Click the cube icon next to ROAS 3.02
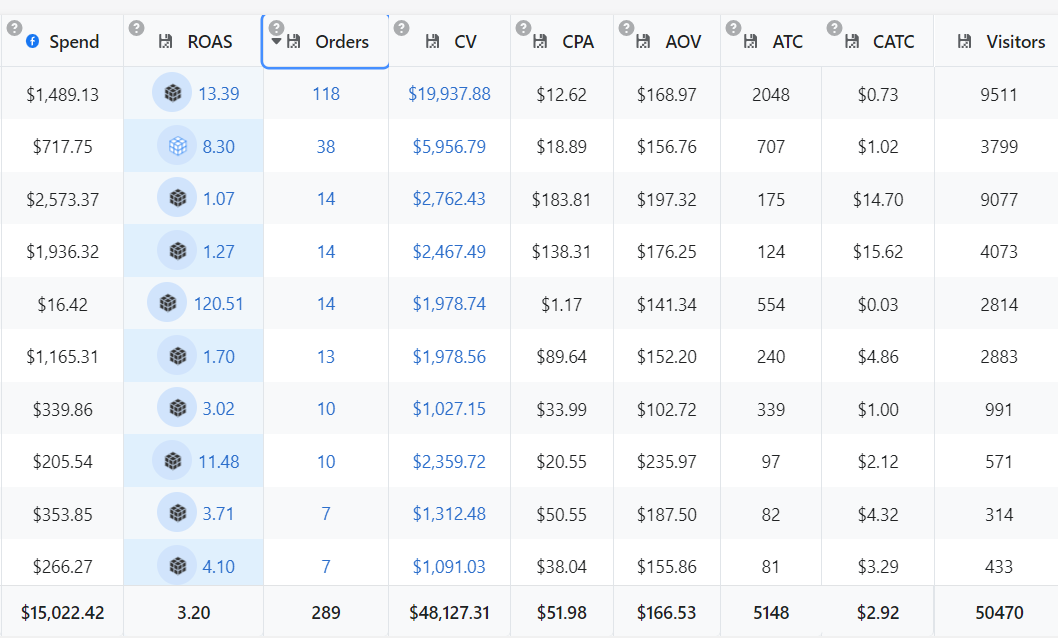This screenshot has width=1058, height=638. pos(177,408)
